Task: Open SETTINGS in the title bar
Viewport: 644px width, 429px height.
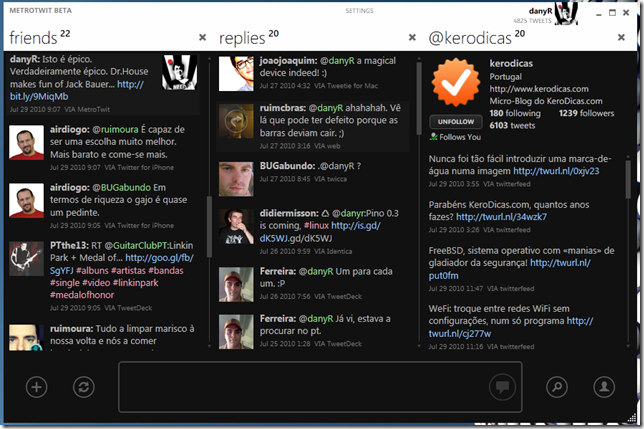Action: point(359,11)
